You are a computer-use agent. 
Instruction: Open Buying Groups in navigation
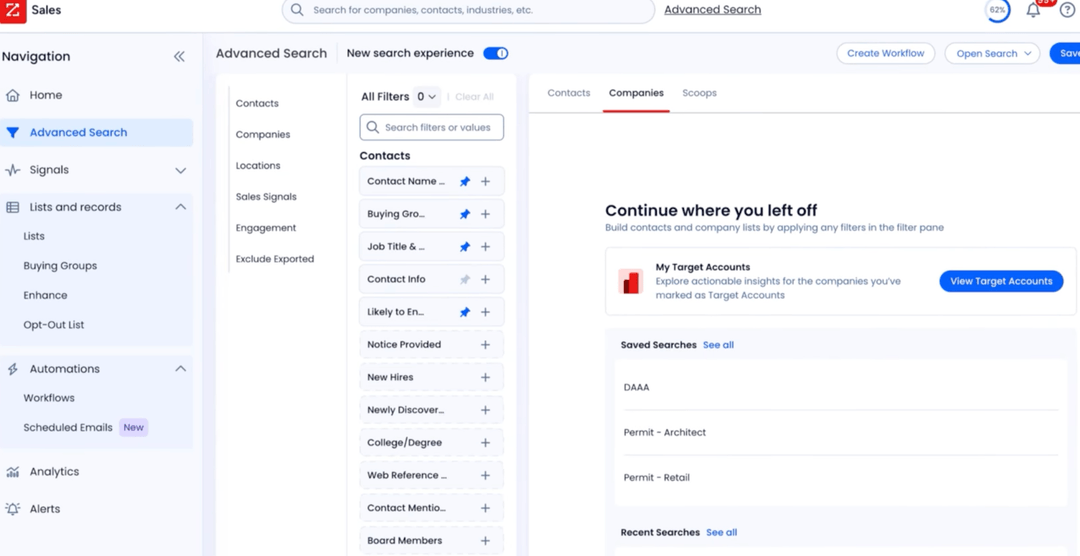click(x=60, y=265)
